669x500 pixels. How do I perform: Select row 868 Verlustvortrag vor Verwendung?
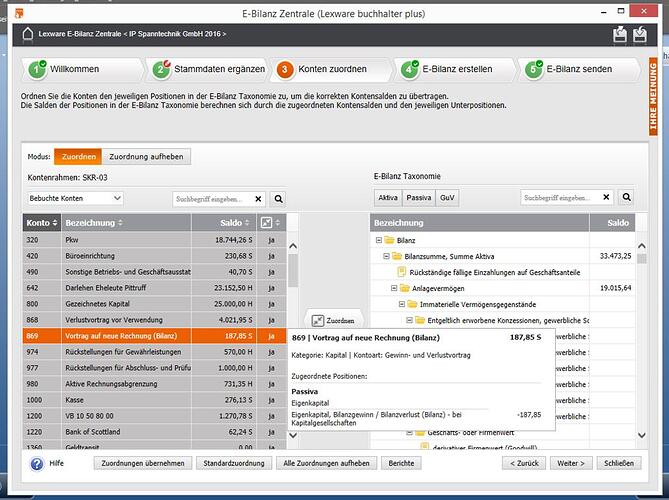(154, 320)
